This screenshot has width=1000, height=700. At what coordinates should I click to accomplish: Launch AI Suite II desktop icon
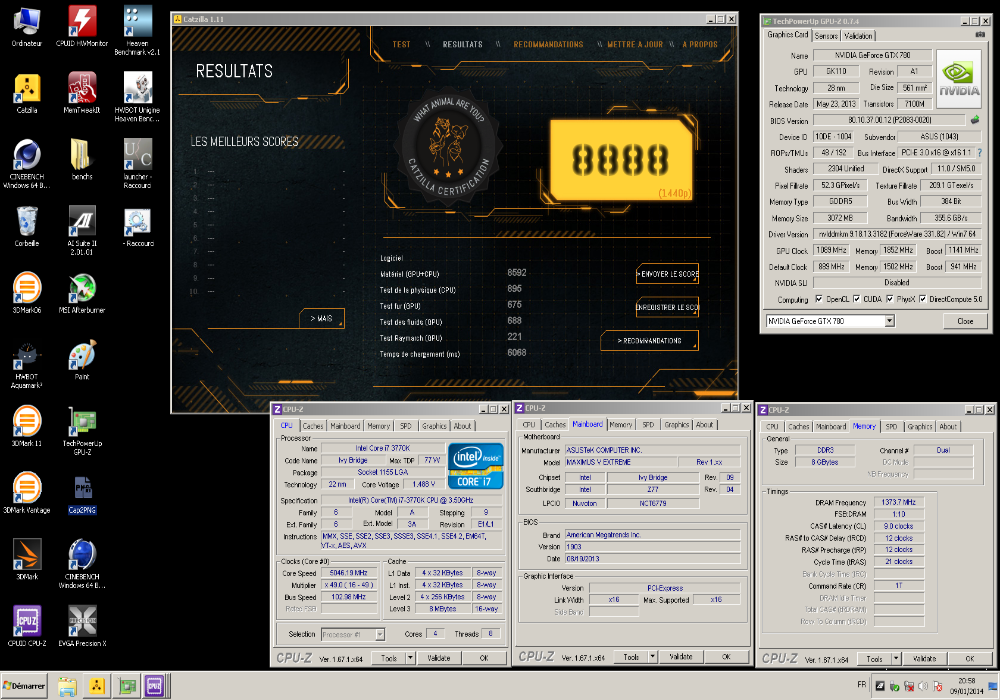(x=82, y=230)
